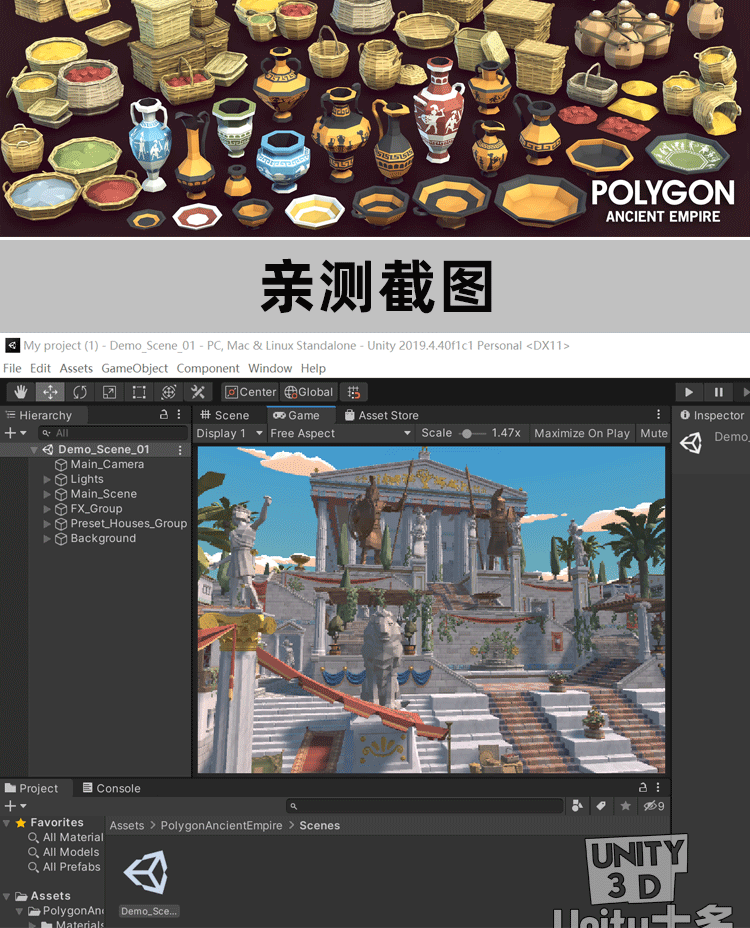Open the Display 1 dropdown
The width and height of the screenshot is (750, 928).
(230, 433)
